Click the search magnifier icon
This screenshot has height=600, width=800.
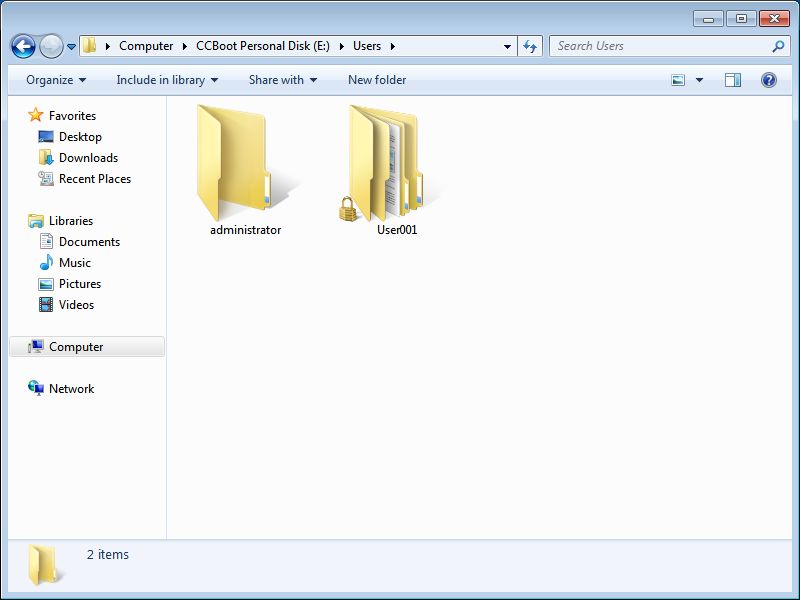[779, 46]
